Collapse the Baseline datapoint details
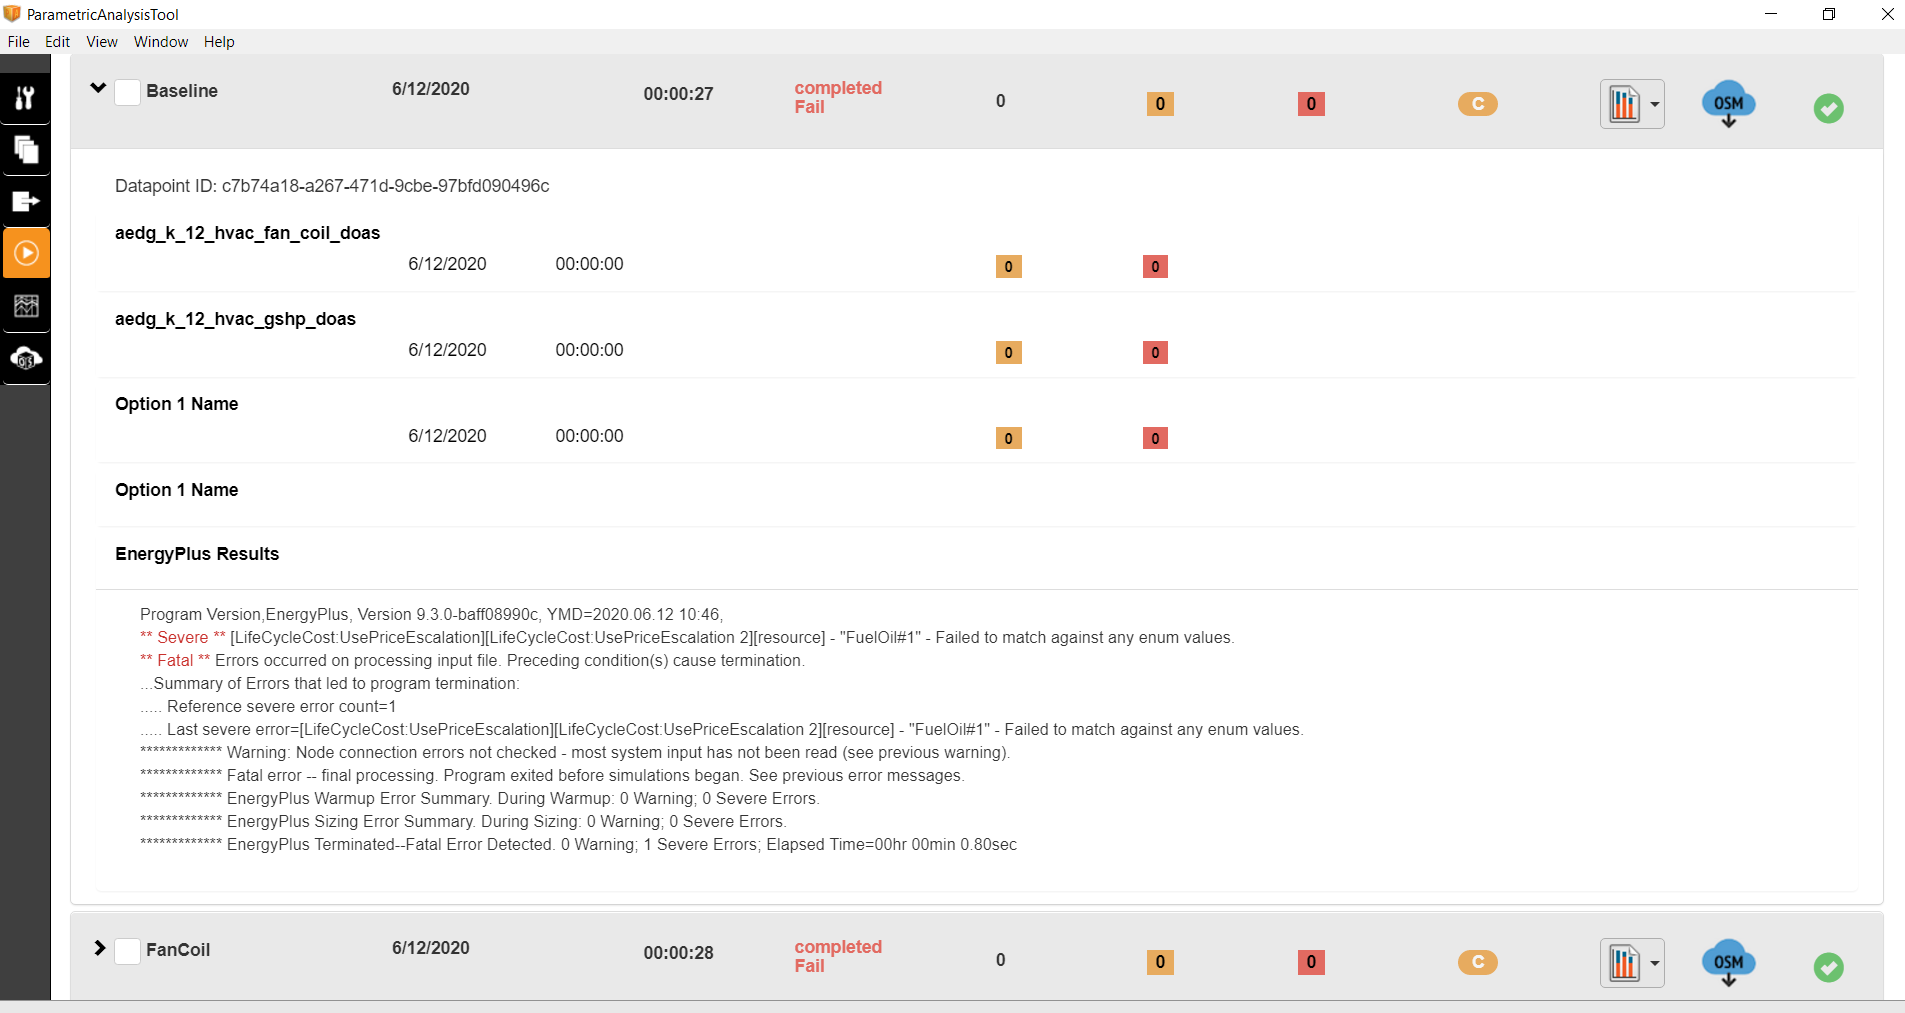The width and height of the screenshot is (1905, 1013). [x=97, y=88]
